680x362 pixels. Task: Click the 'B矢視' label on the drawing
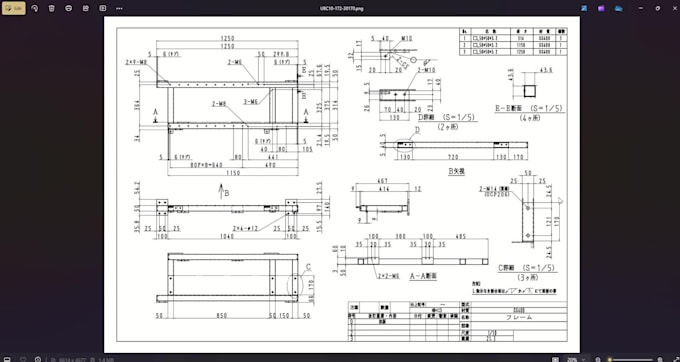[457, 172]
